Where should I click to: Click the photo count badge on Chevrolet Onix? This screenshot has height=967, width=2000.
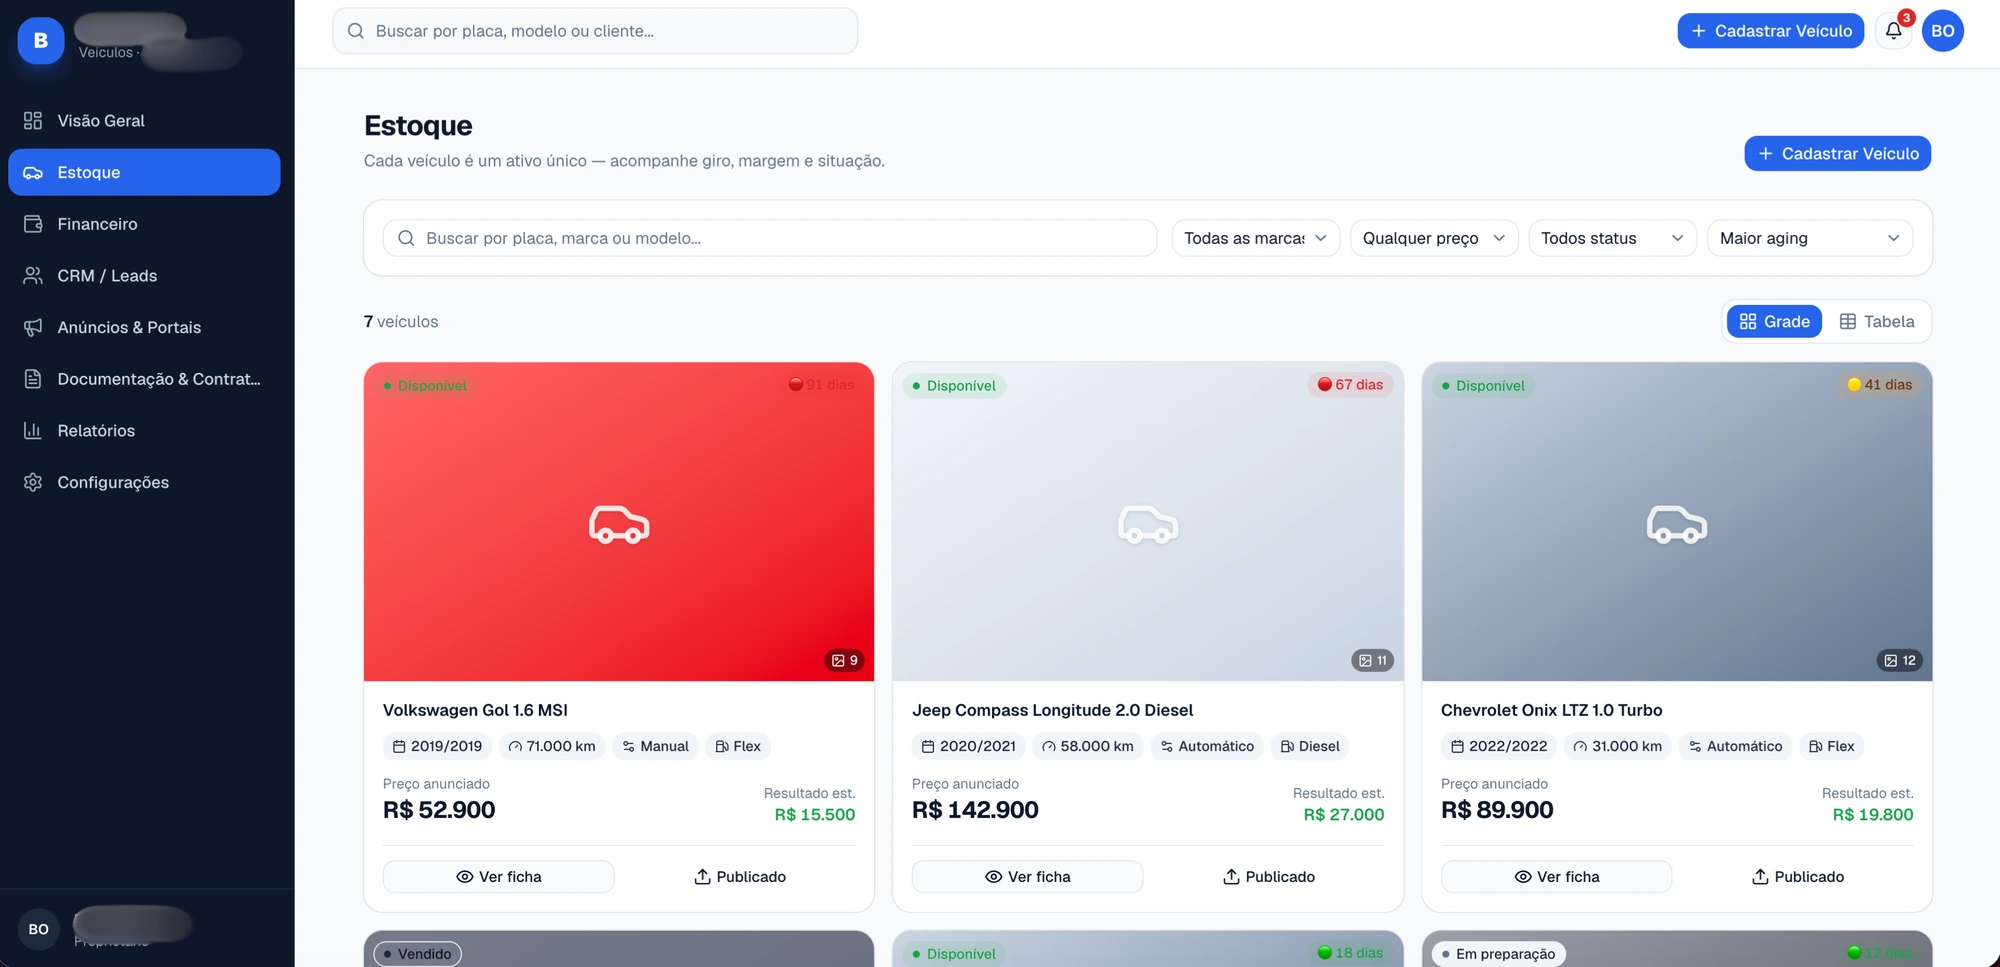click(x=1900, y=660)
